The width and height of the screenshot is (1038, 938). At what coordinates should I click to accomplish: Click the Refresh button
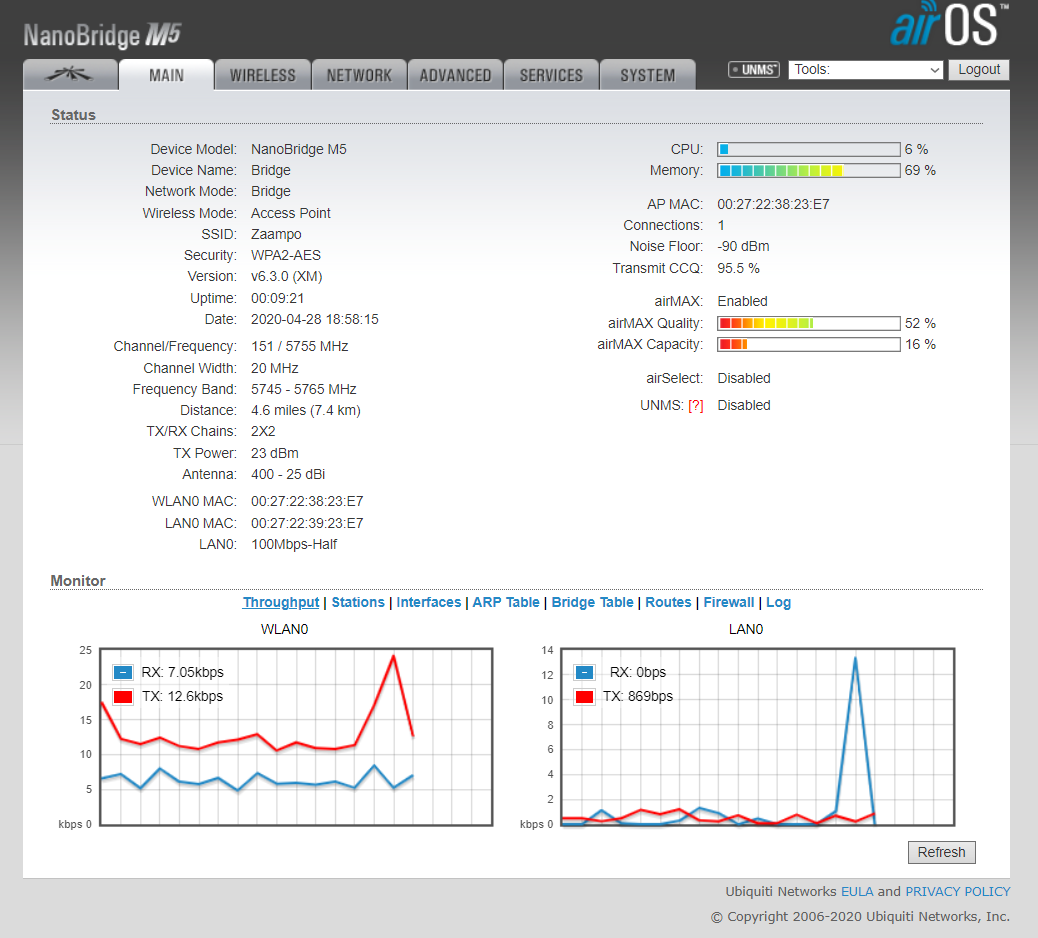tap(941, 852)
